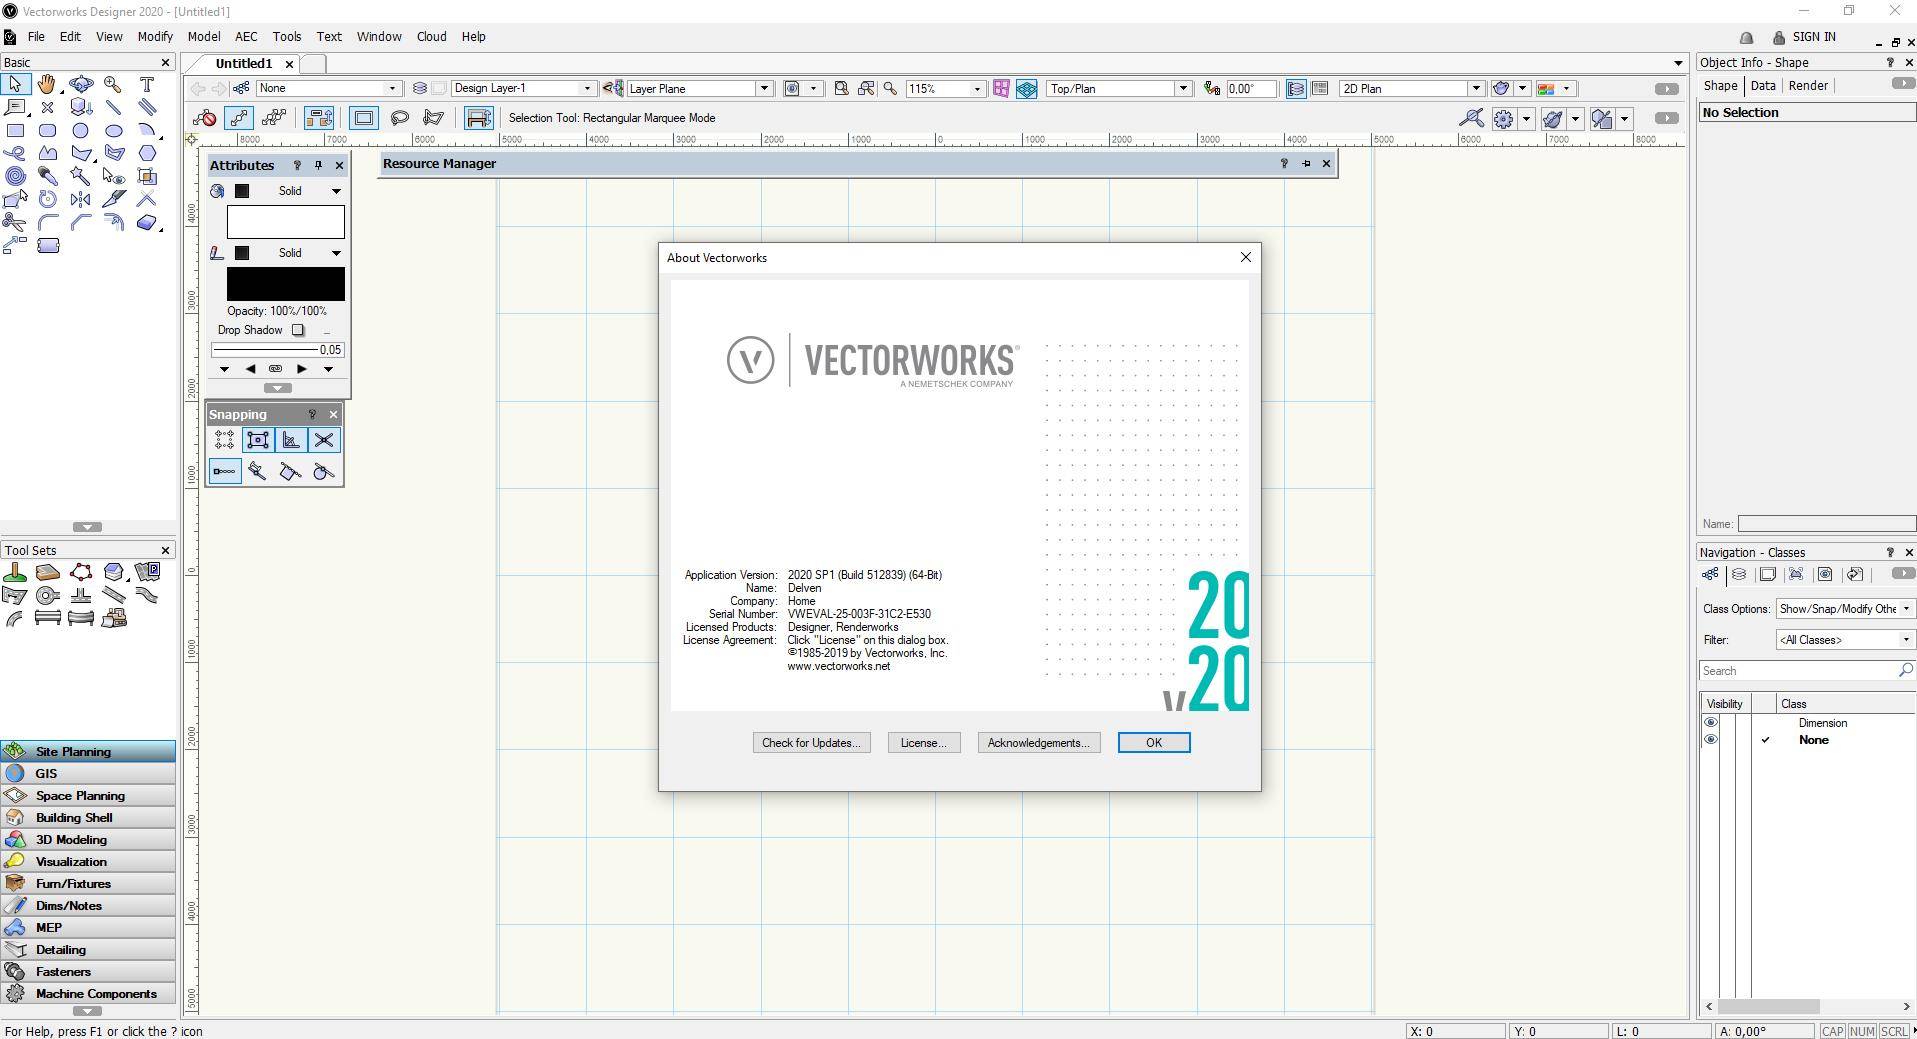1917x1039 pixels.
Task: Open the Class Options dropdown
Action: tap(1845, 609)
